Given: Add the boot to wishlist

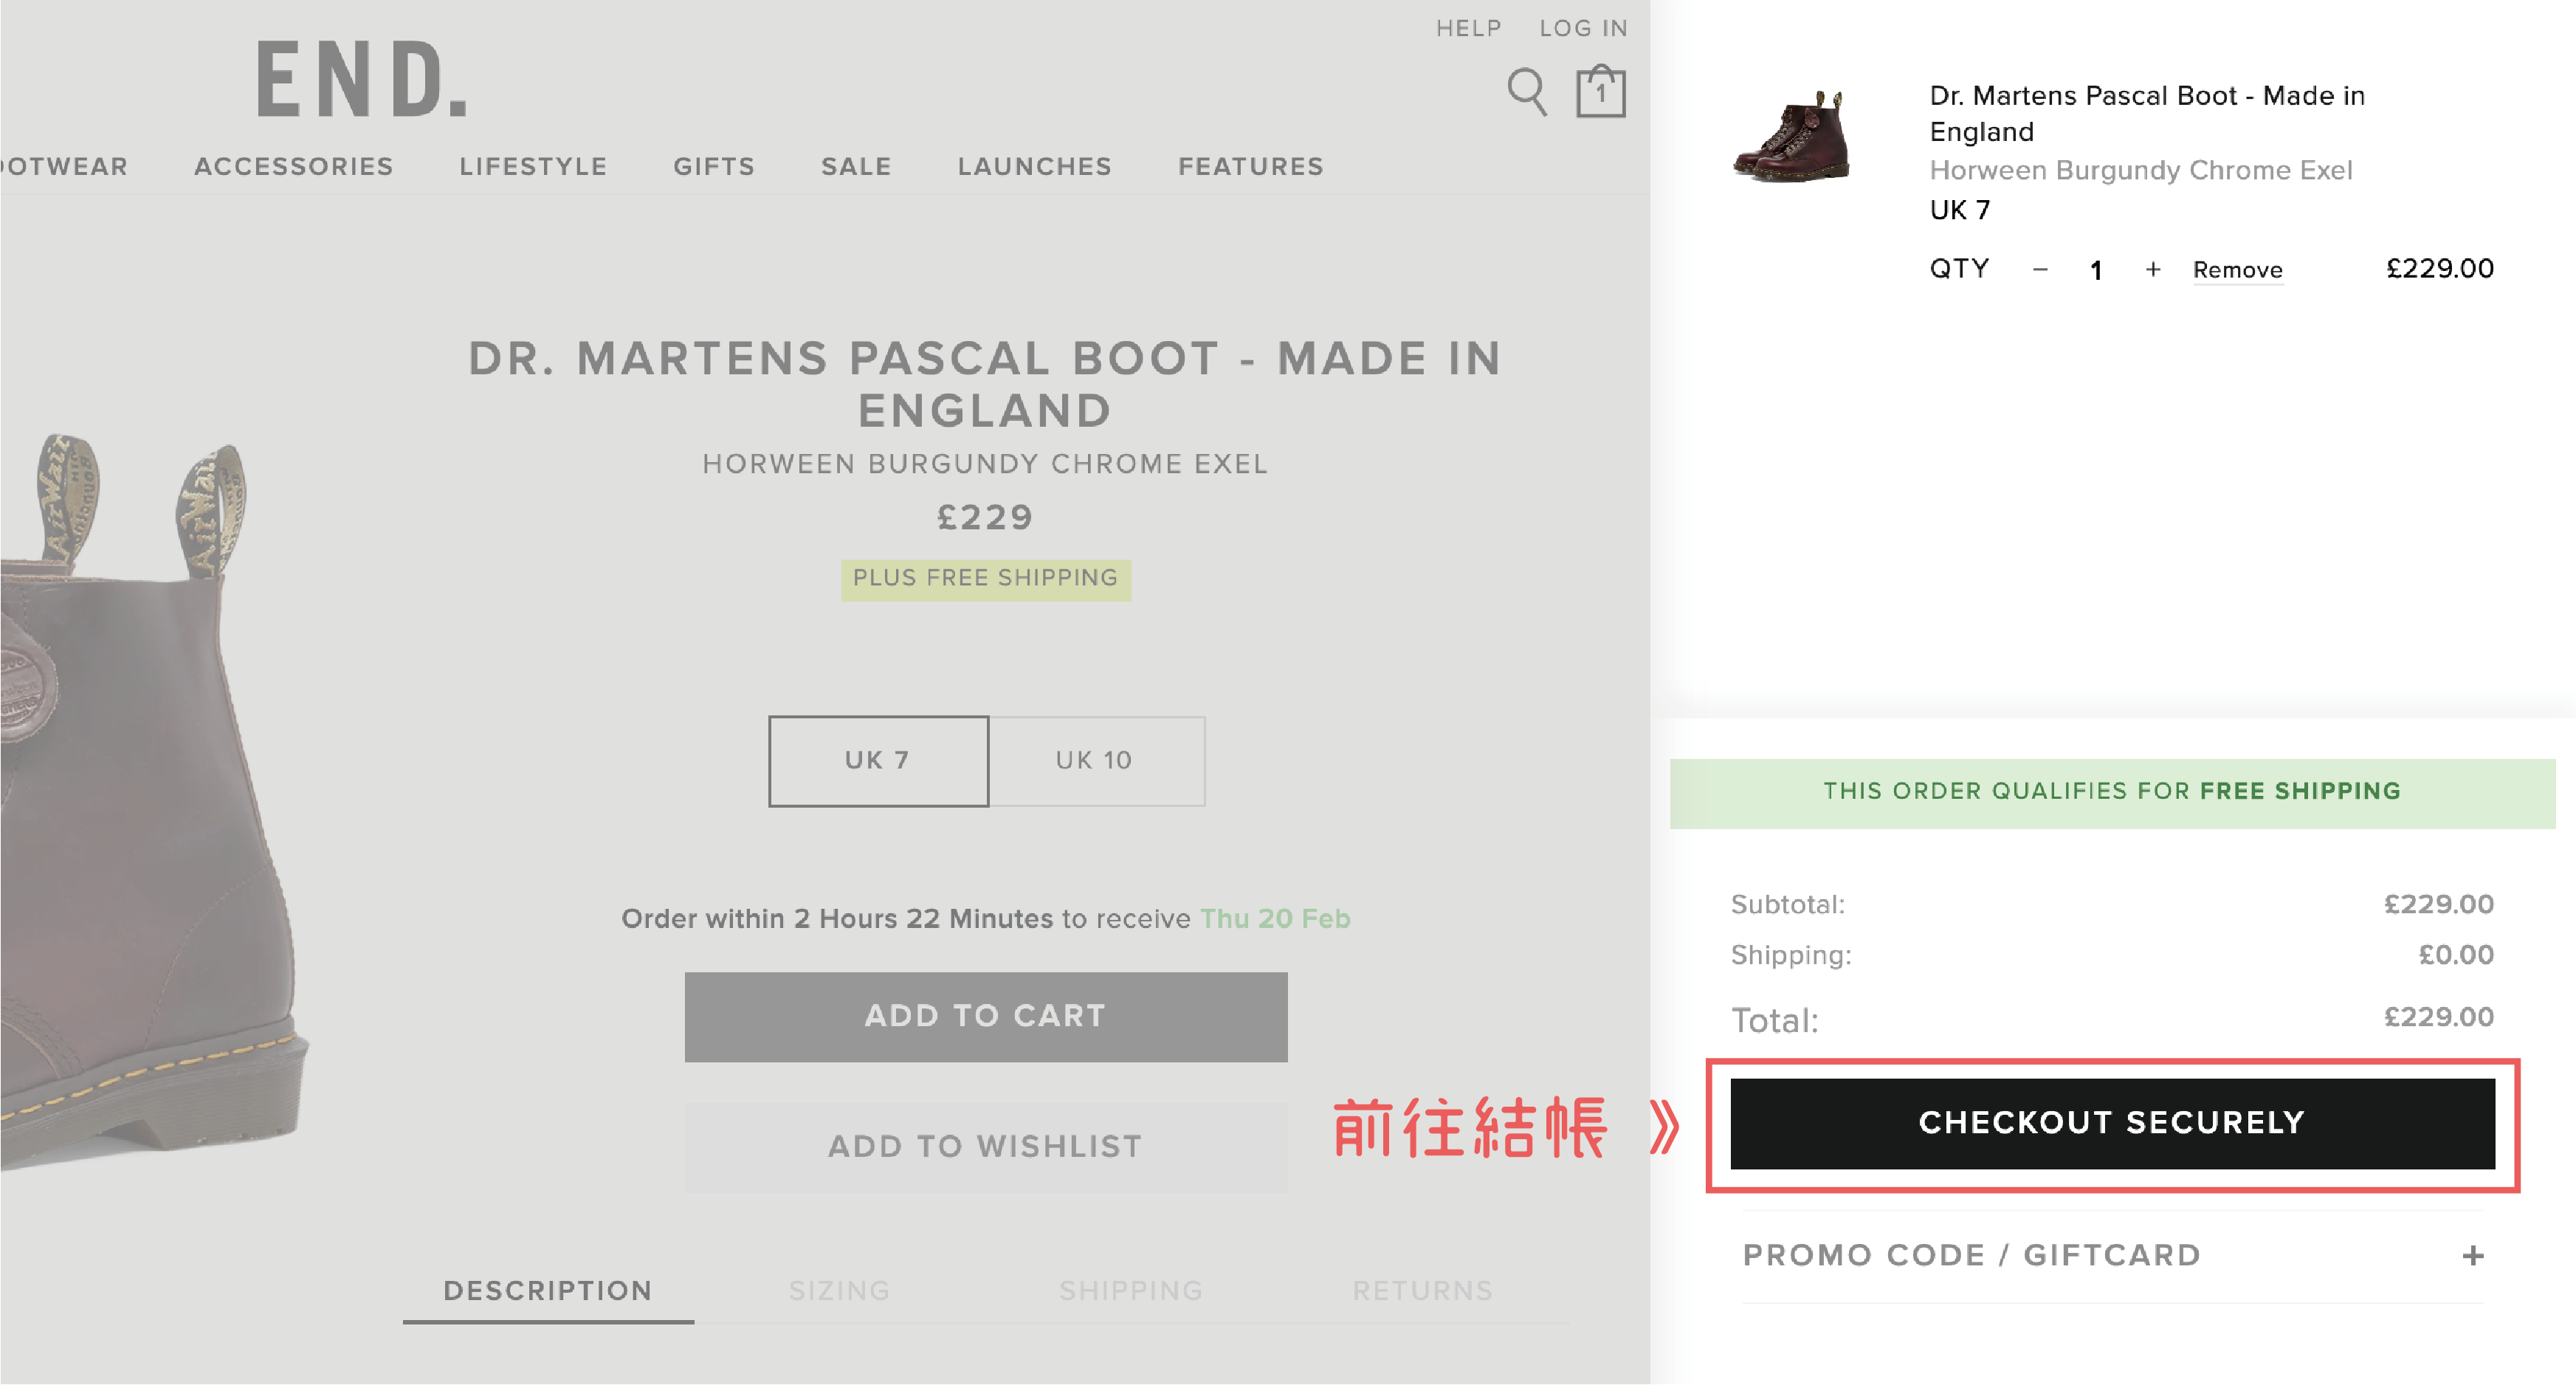Looking at the screenshot, I should (x=985, y=1147).
